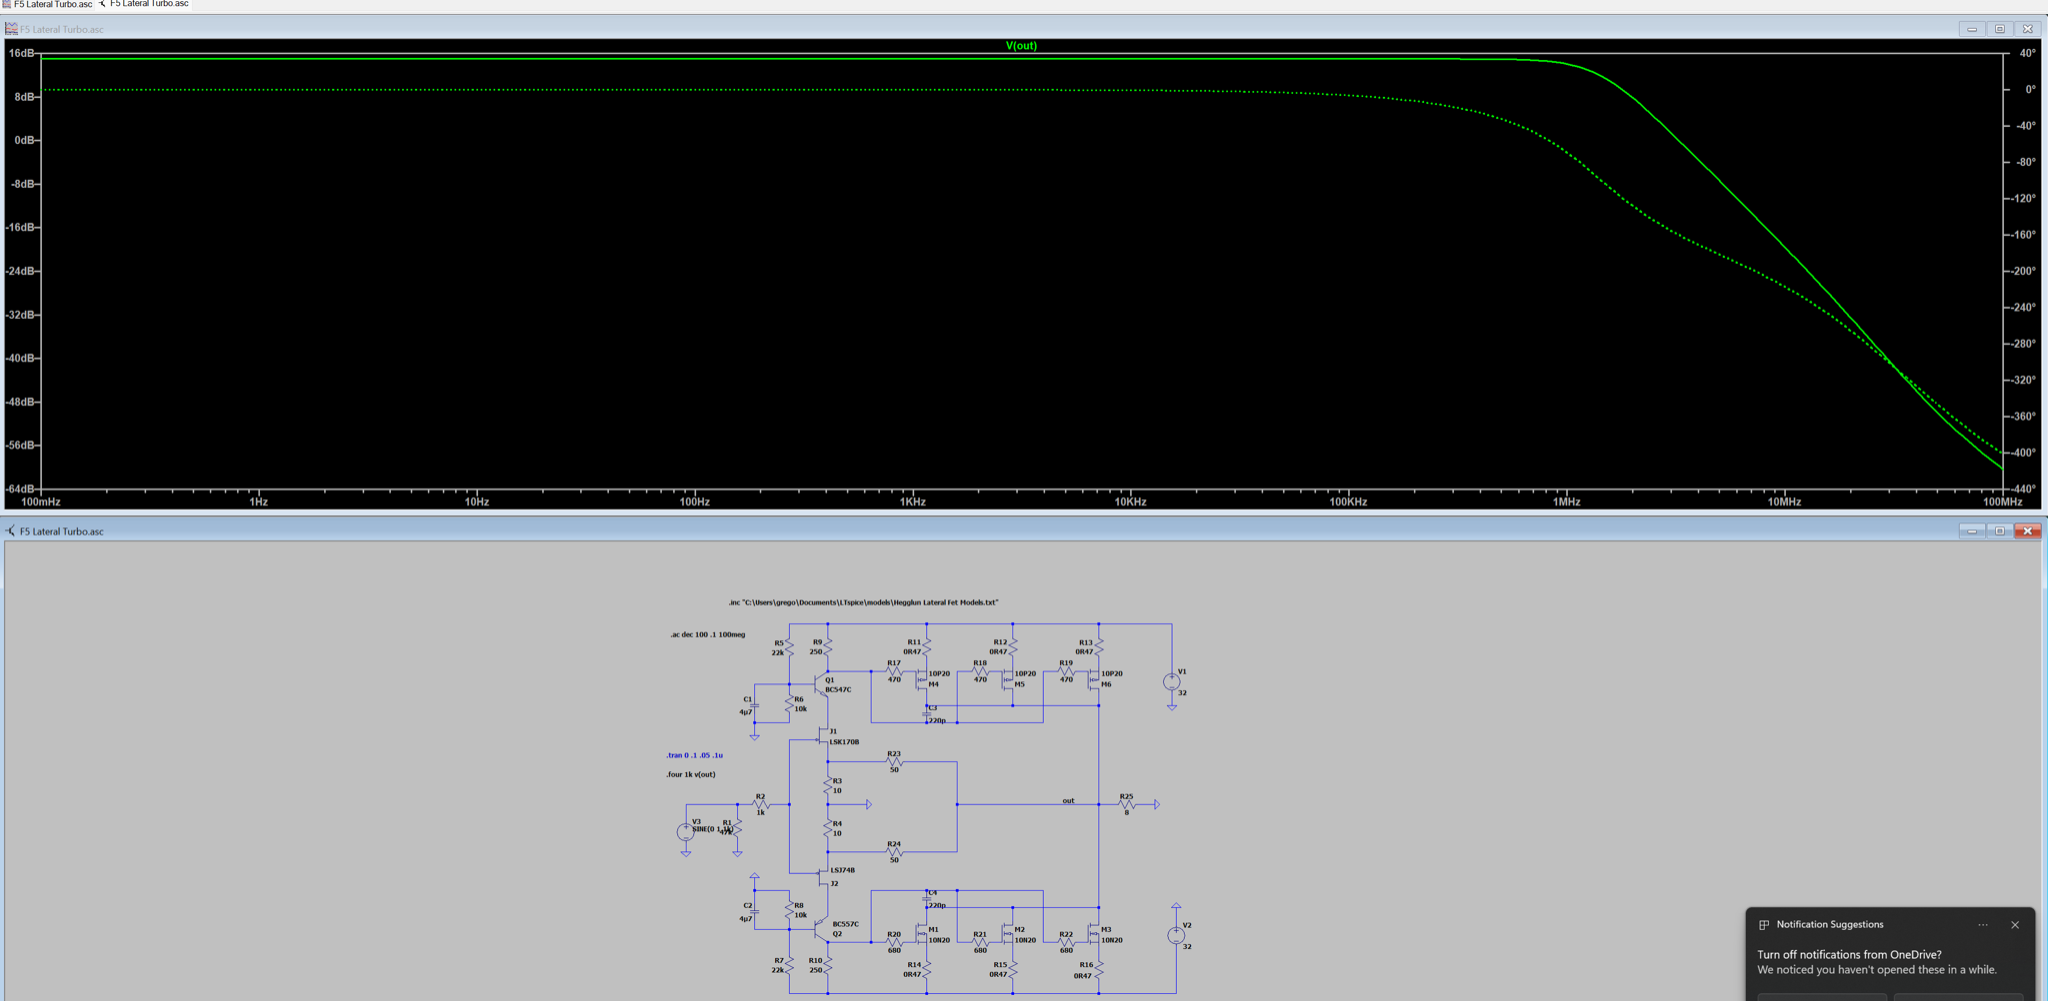Switch to the tab with the schematic icon
The height and width of the screenshot is (1001, 2048).
143,5
